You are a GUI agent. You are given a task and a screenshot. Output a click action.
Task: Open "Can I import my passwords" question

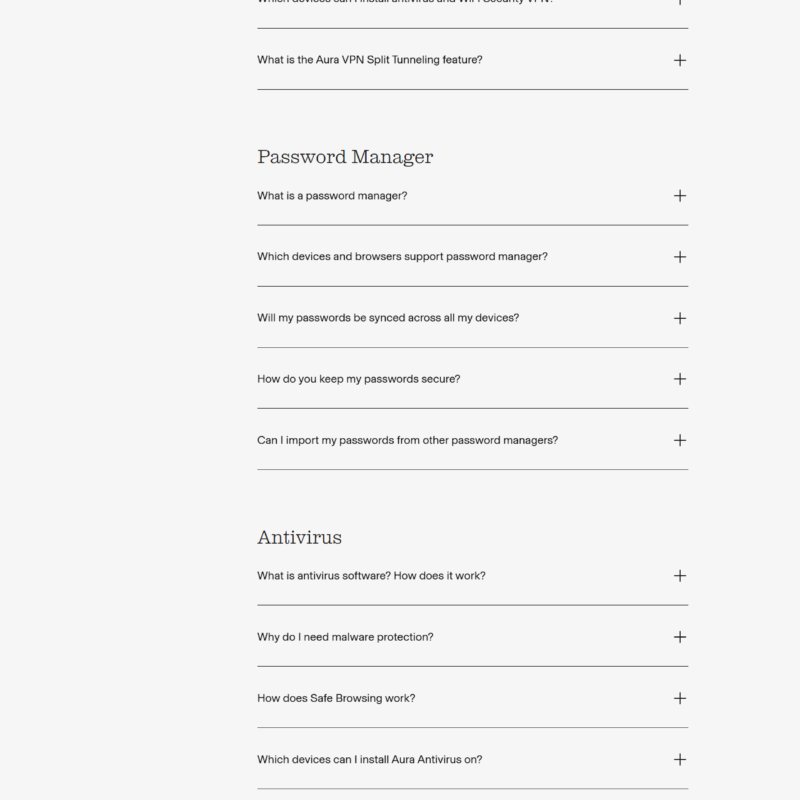[x=407, y=440]
